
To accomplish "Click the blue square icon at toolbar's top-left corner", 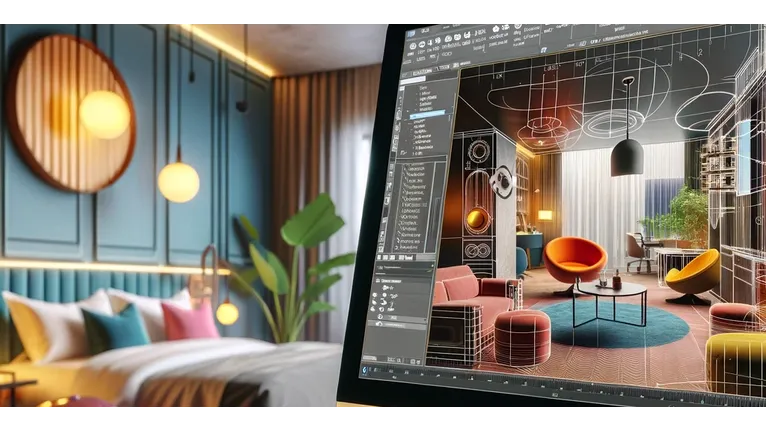I will pyautogui.click(x=411, y=34).
